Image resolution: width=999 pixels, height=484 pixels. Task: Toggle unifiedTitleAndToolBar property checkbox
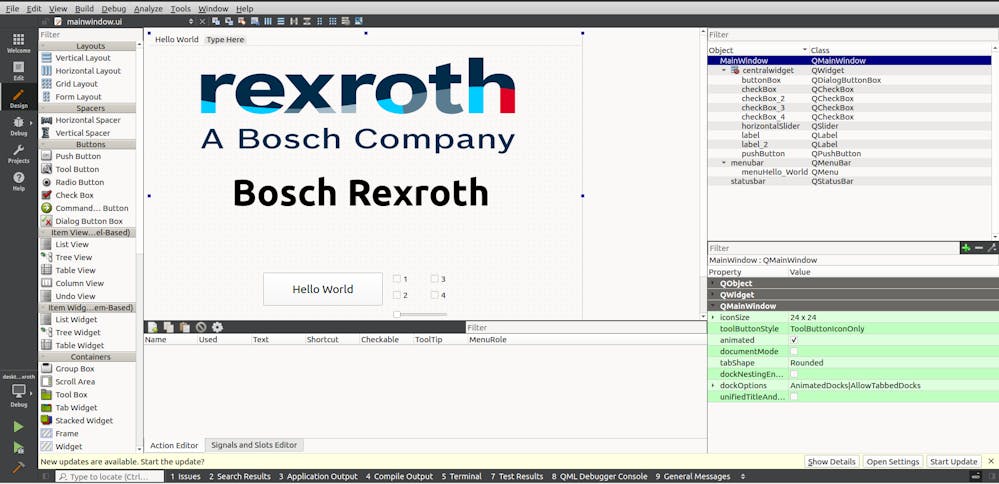(794, 397)
